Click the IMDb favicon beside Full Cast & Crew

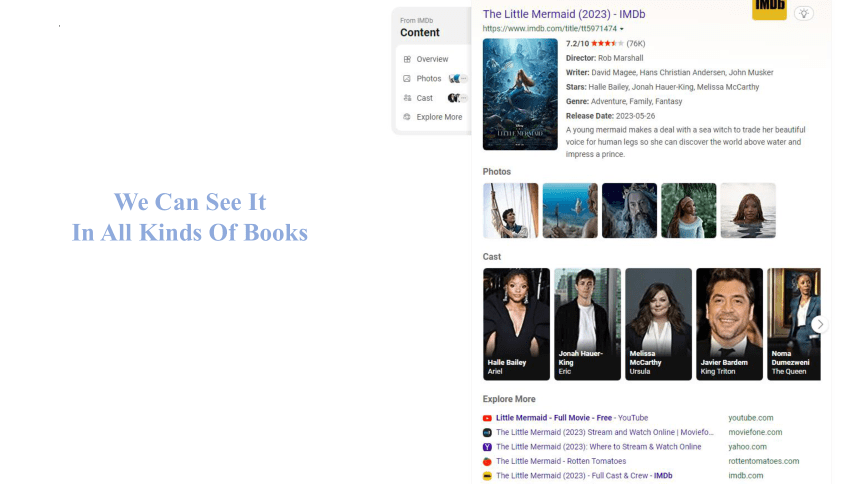point(487,476)
